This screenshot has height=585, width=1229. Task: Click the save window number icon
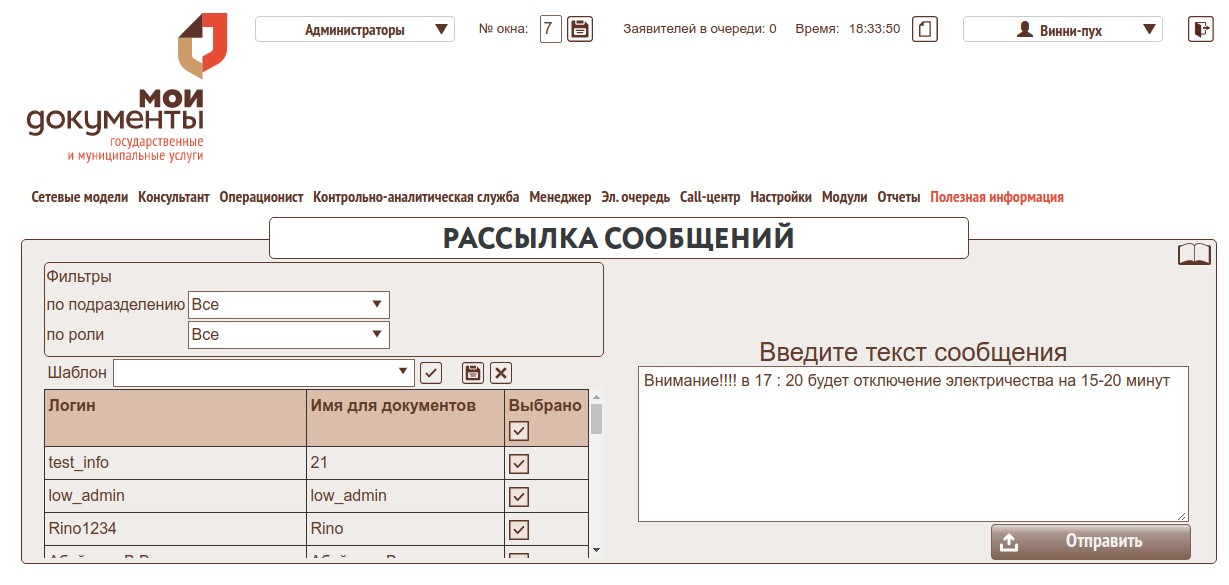[580, 29]
